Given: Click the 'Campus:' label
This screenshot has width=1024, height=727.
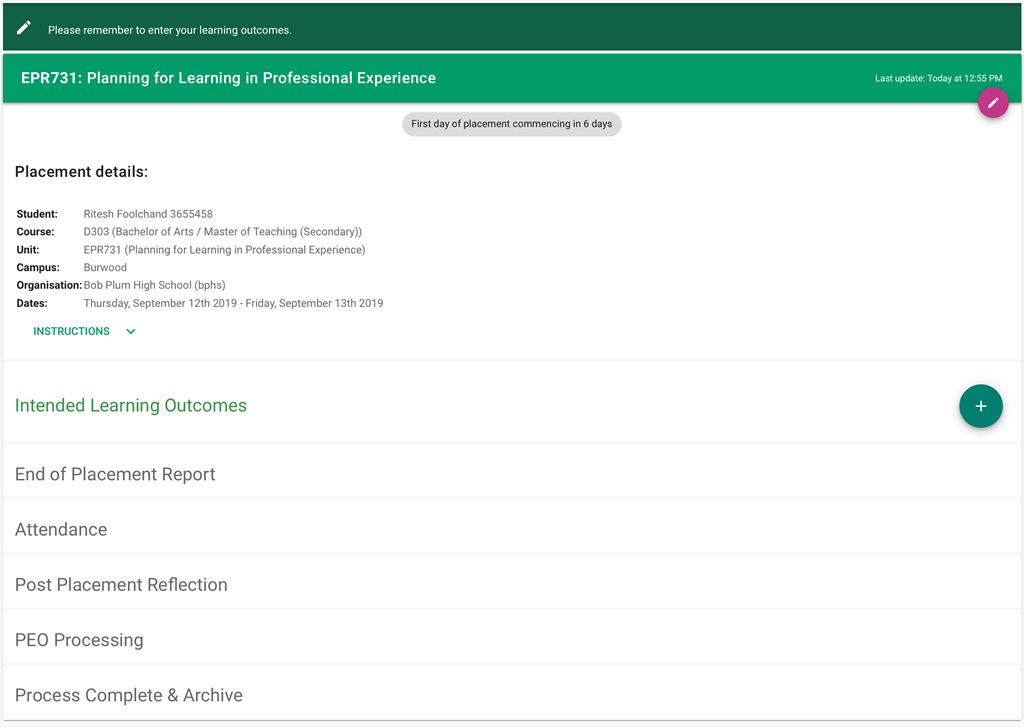Looking at the screenshot, I should click(38, 267).
